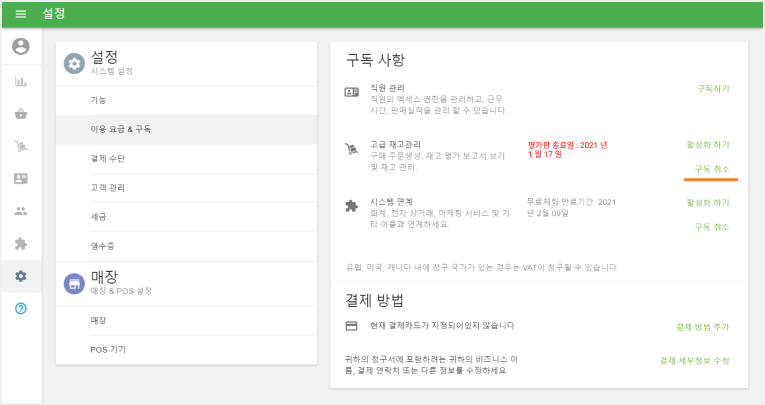Click the 결제 세부정보 수정 link
This screenshot has width=765, height=405.
(695, 361)
